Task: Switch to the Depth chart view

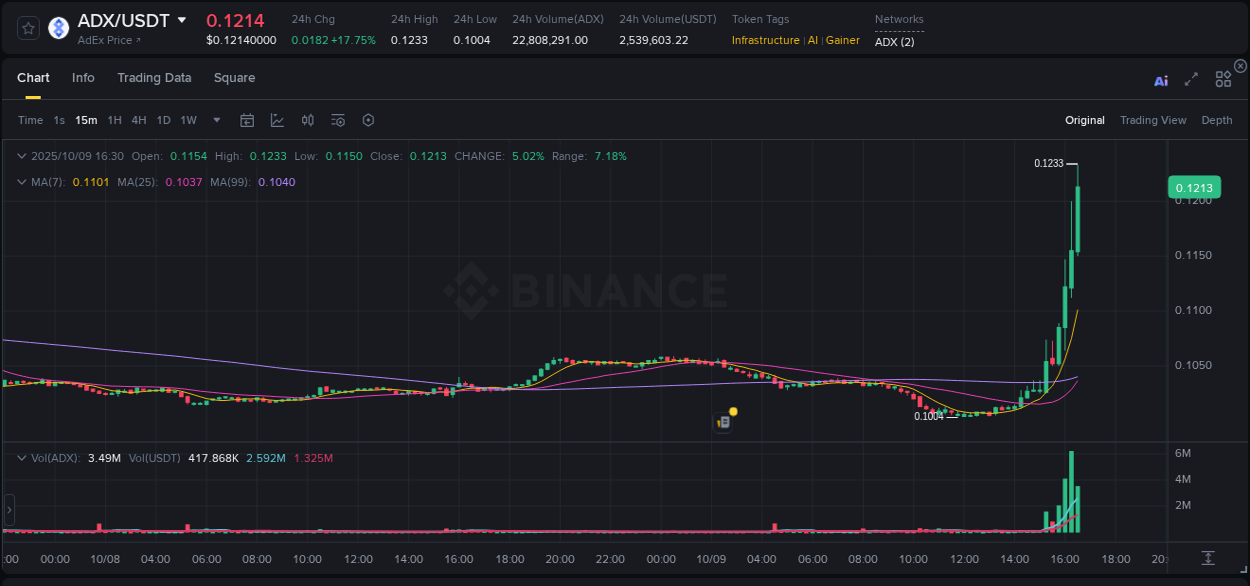Action: tap(1216, 119)
